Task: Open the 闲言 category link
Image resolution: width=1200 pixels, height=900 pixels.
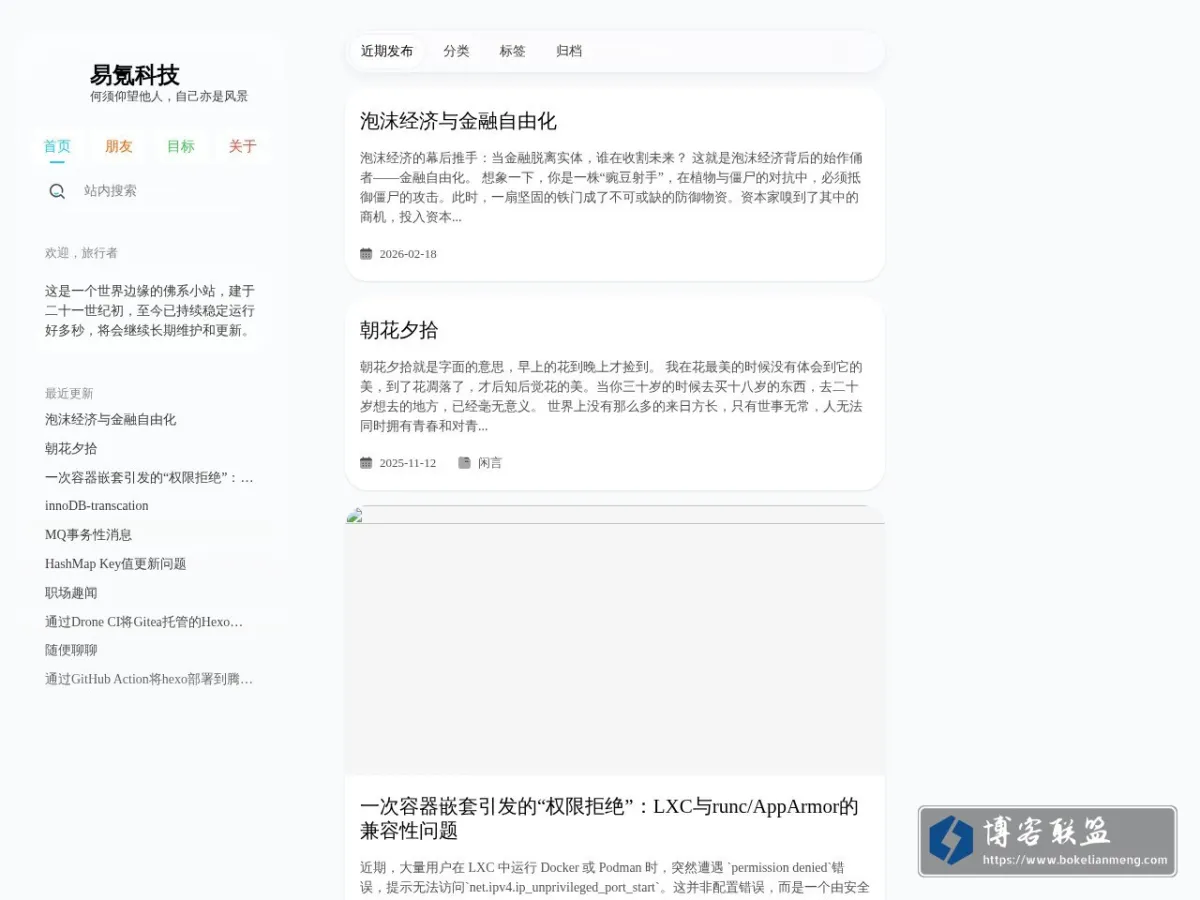Action: point(490,463)
